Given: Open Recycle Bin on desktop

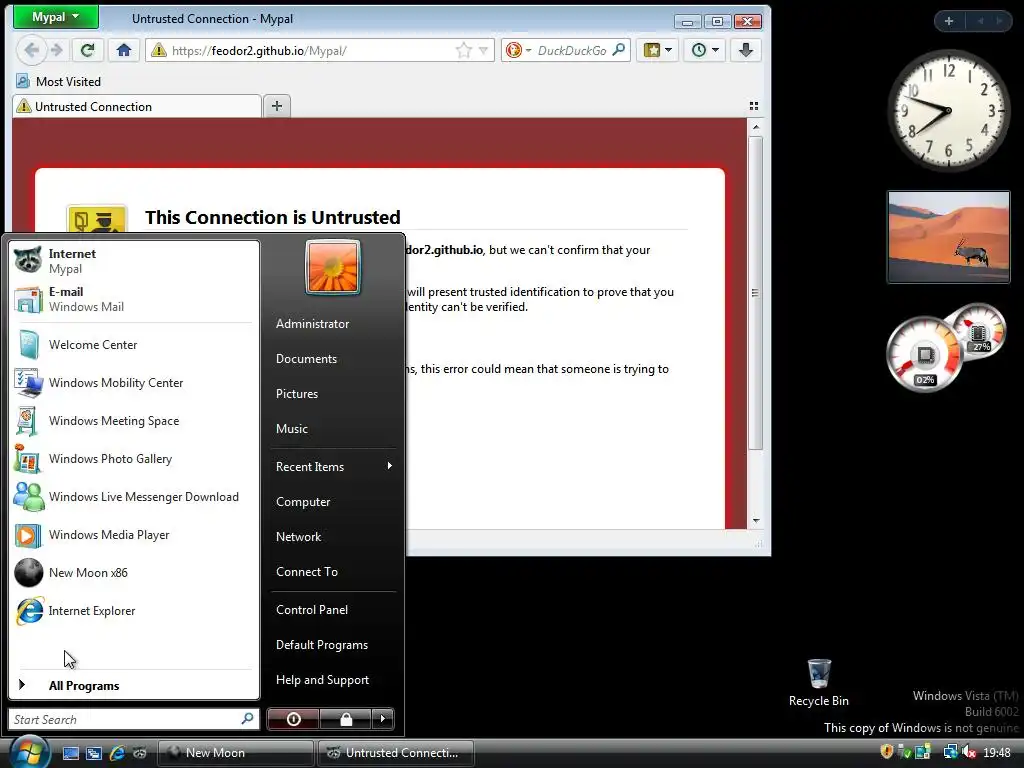Looking at the screenshot, I should pyautogui.click(x=819, y=683).
